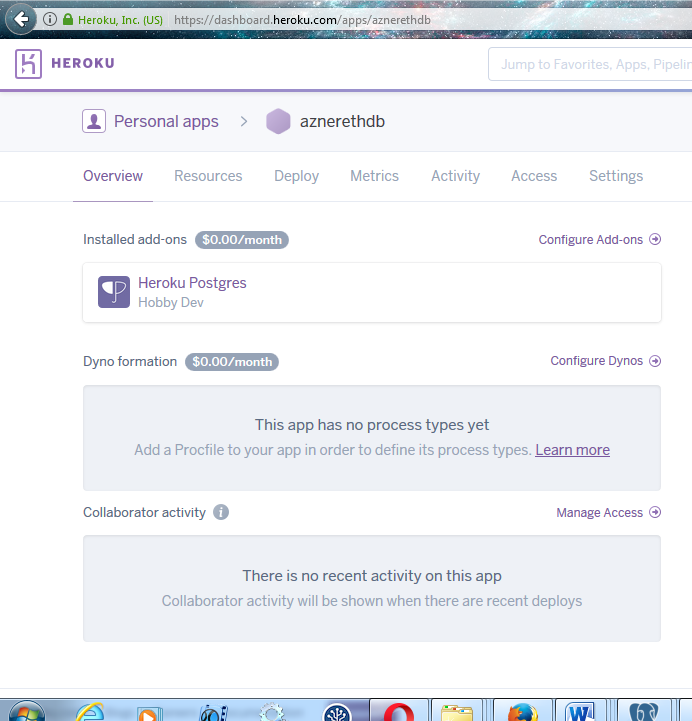
Task: Click the arrow icon beside Configure Add-ons
Action: click(x=655, y=239)
